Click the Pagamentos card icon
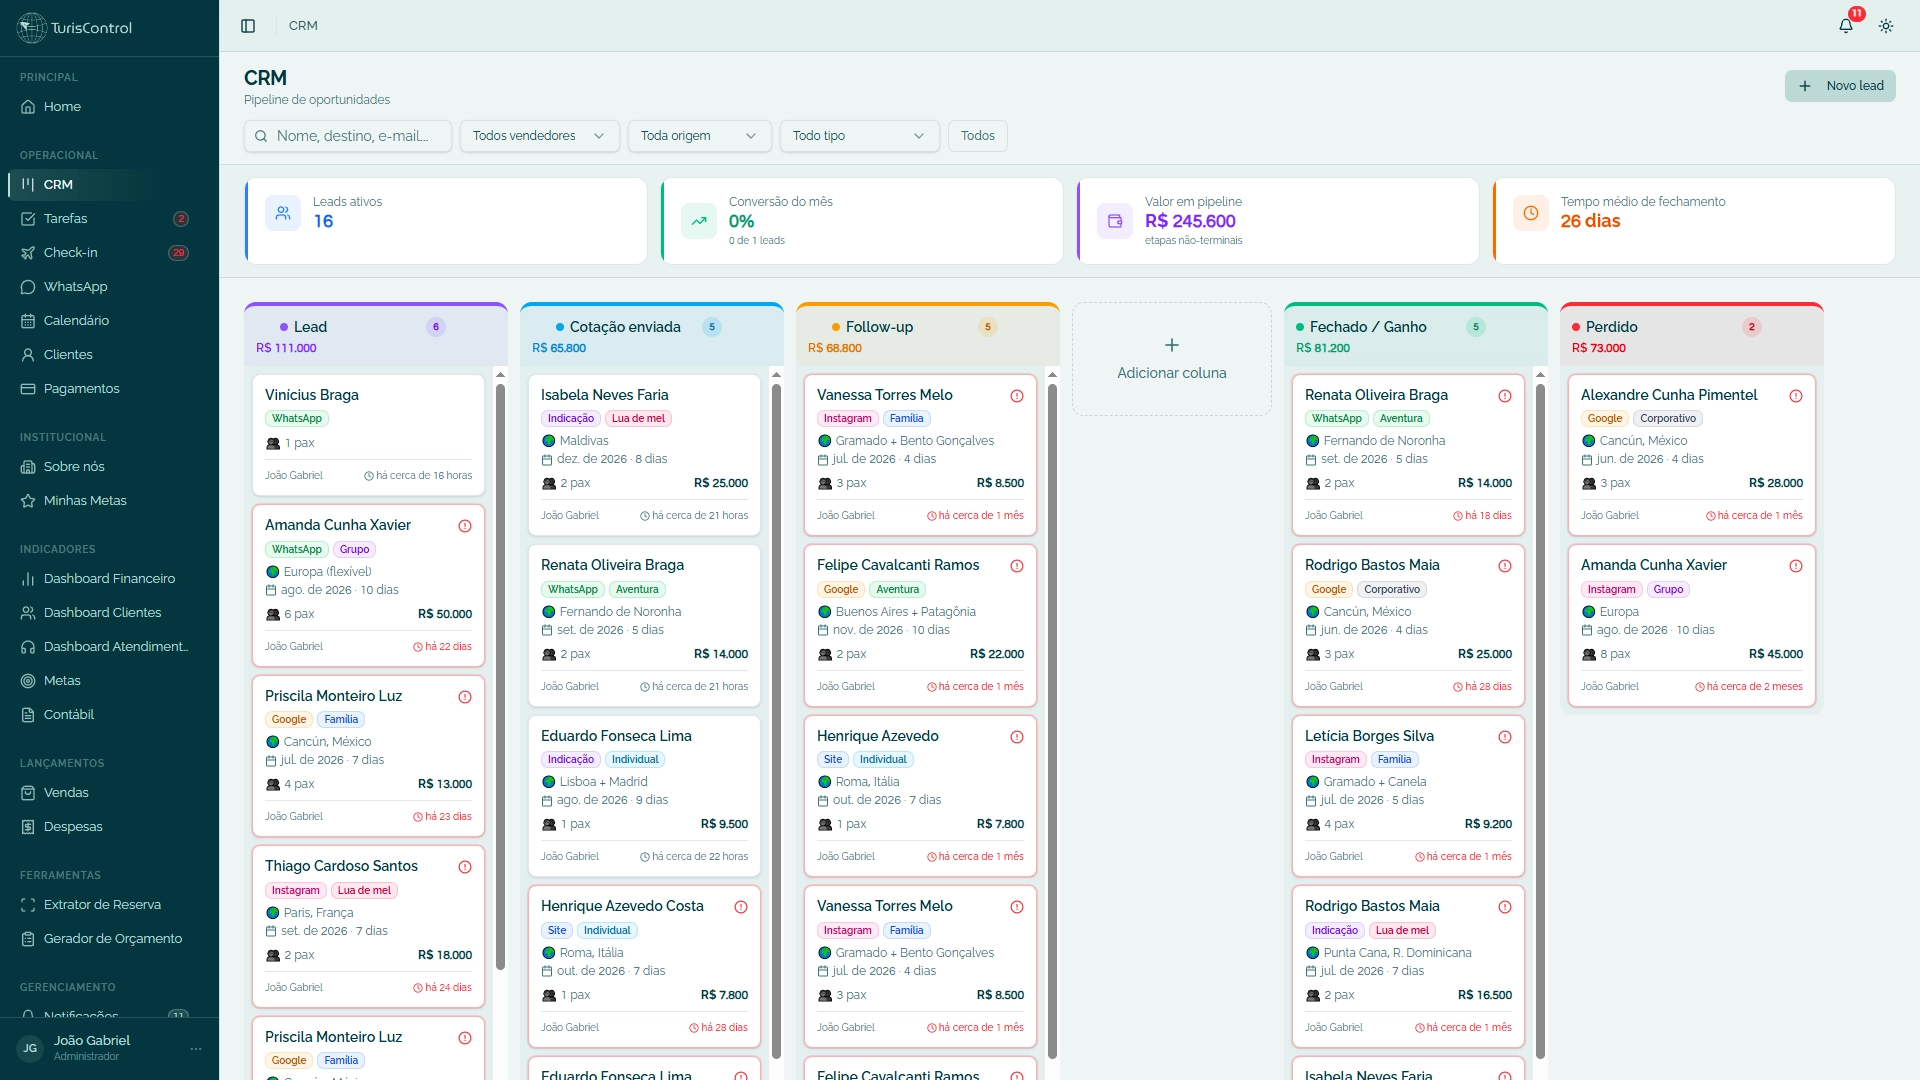 click(28, 389)
